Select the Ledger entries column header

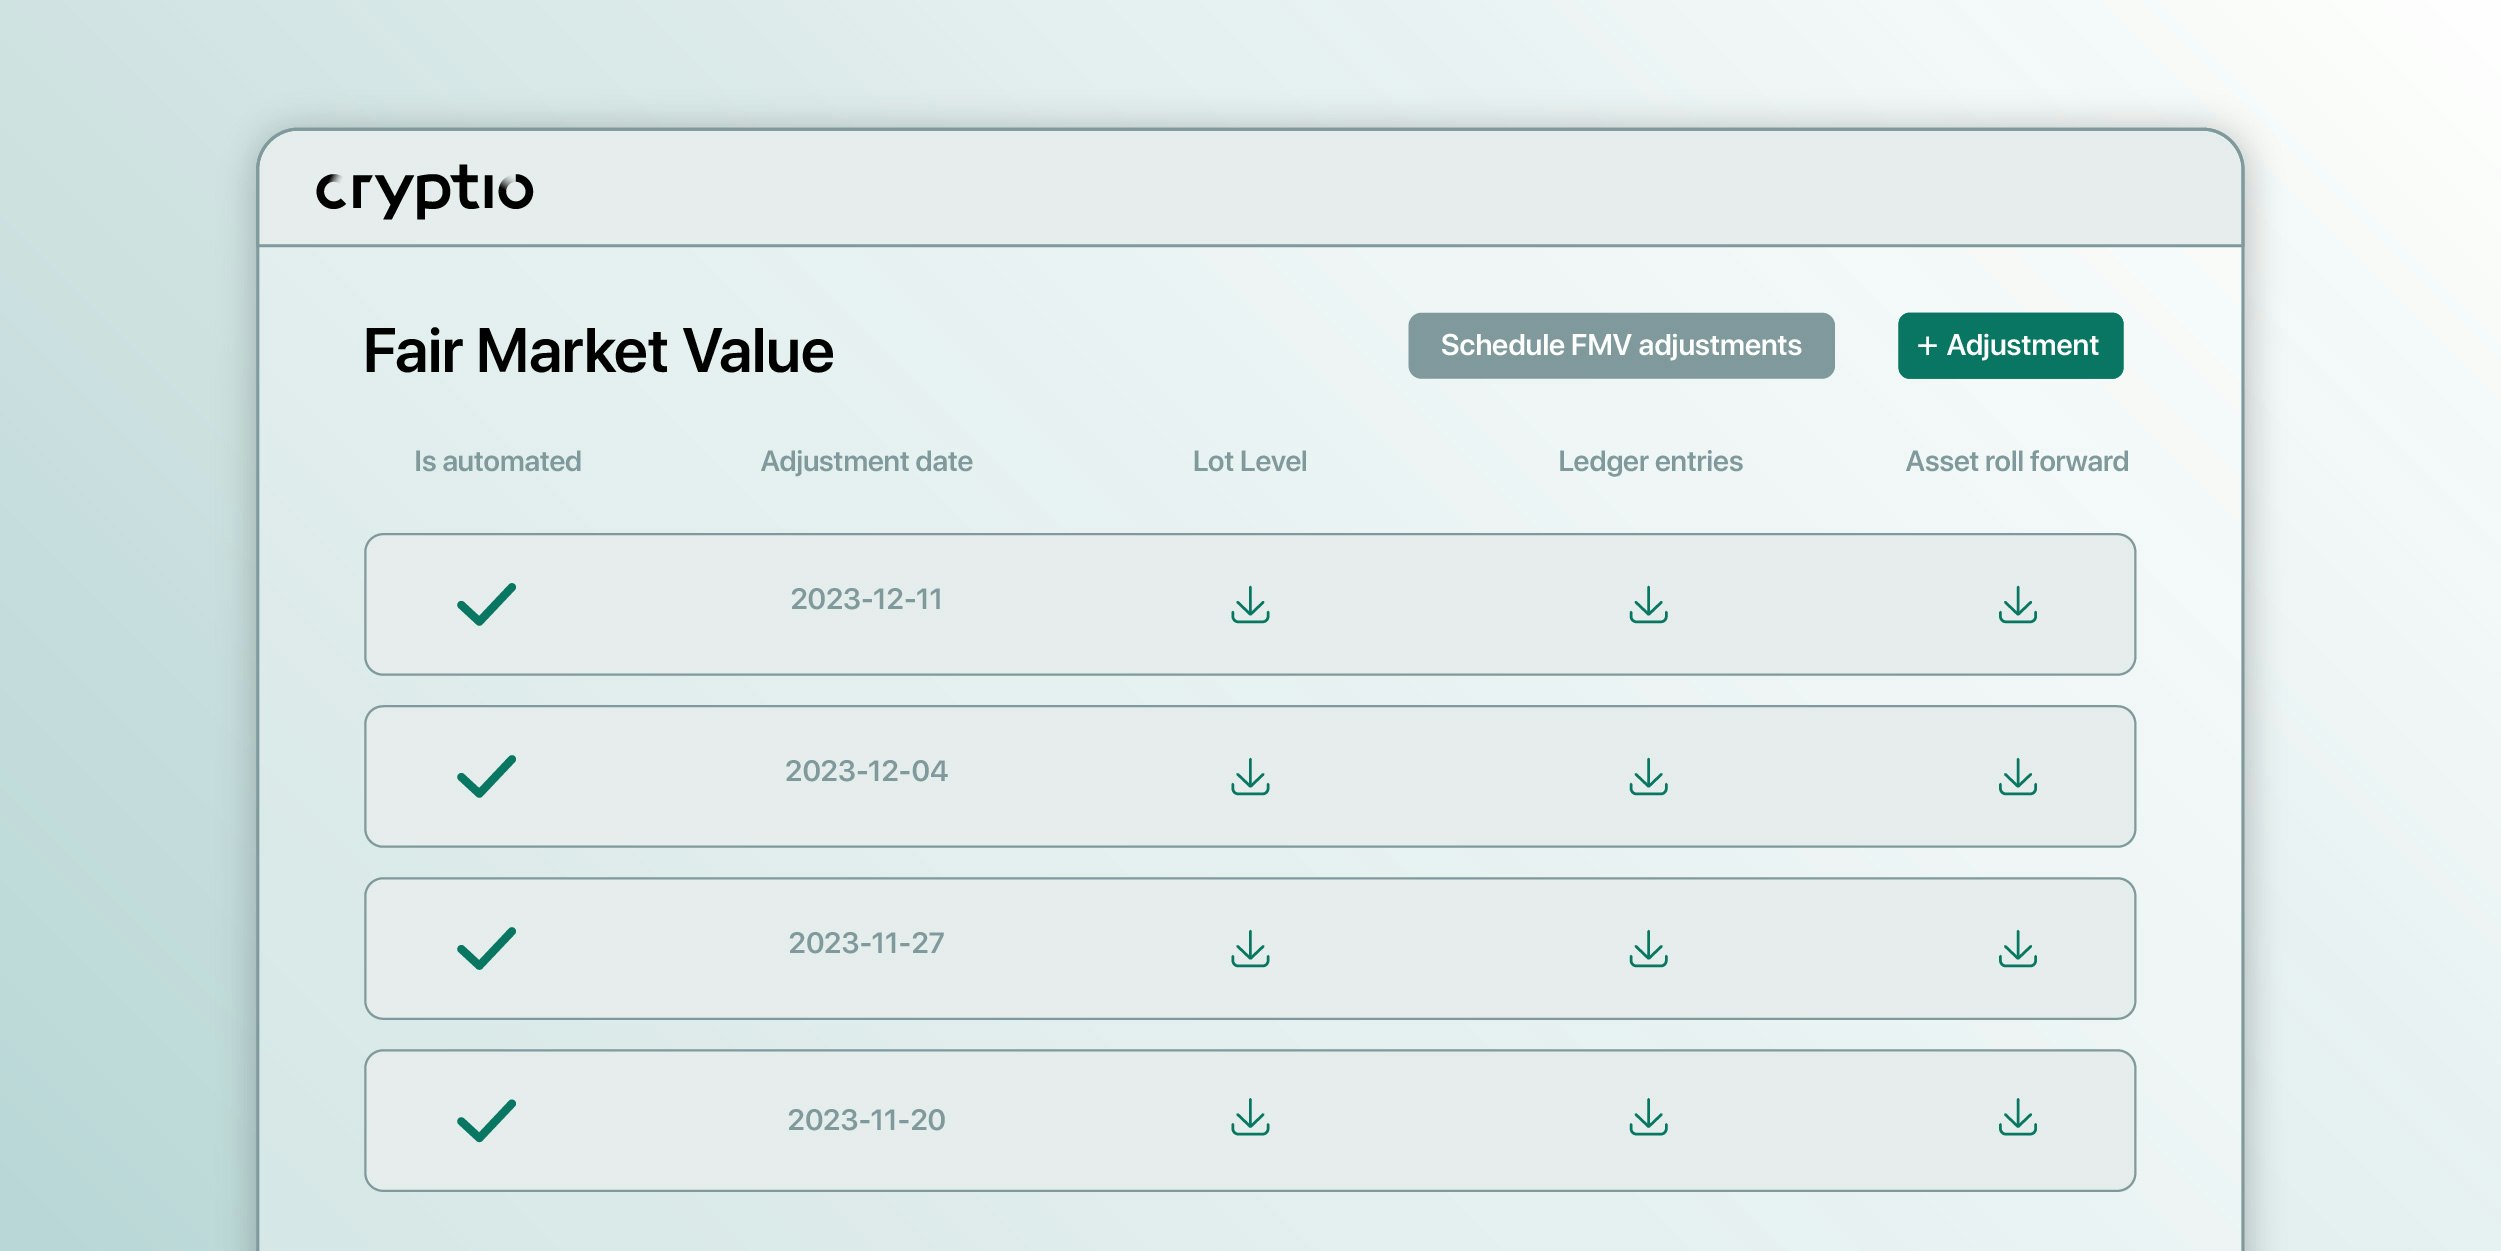[1650, 461]
